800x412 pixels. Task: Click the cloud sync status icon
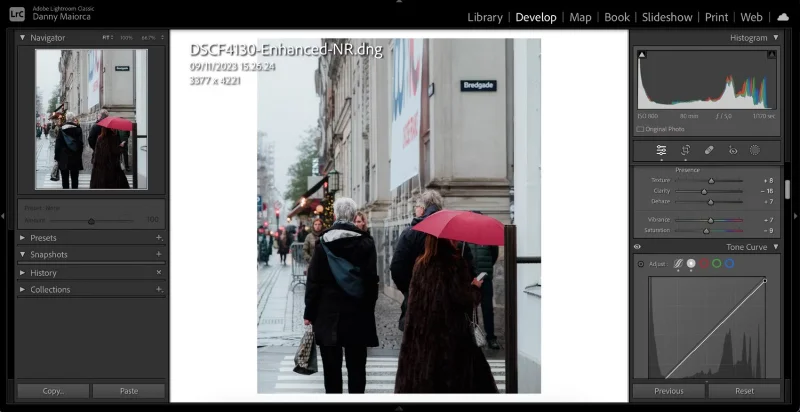coord(783,17)
